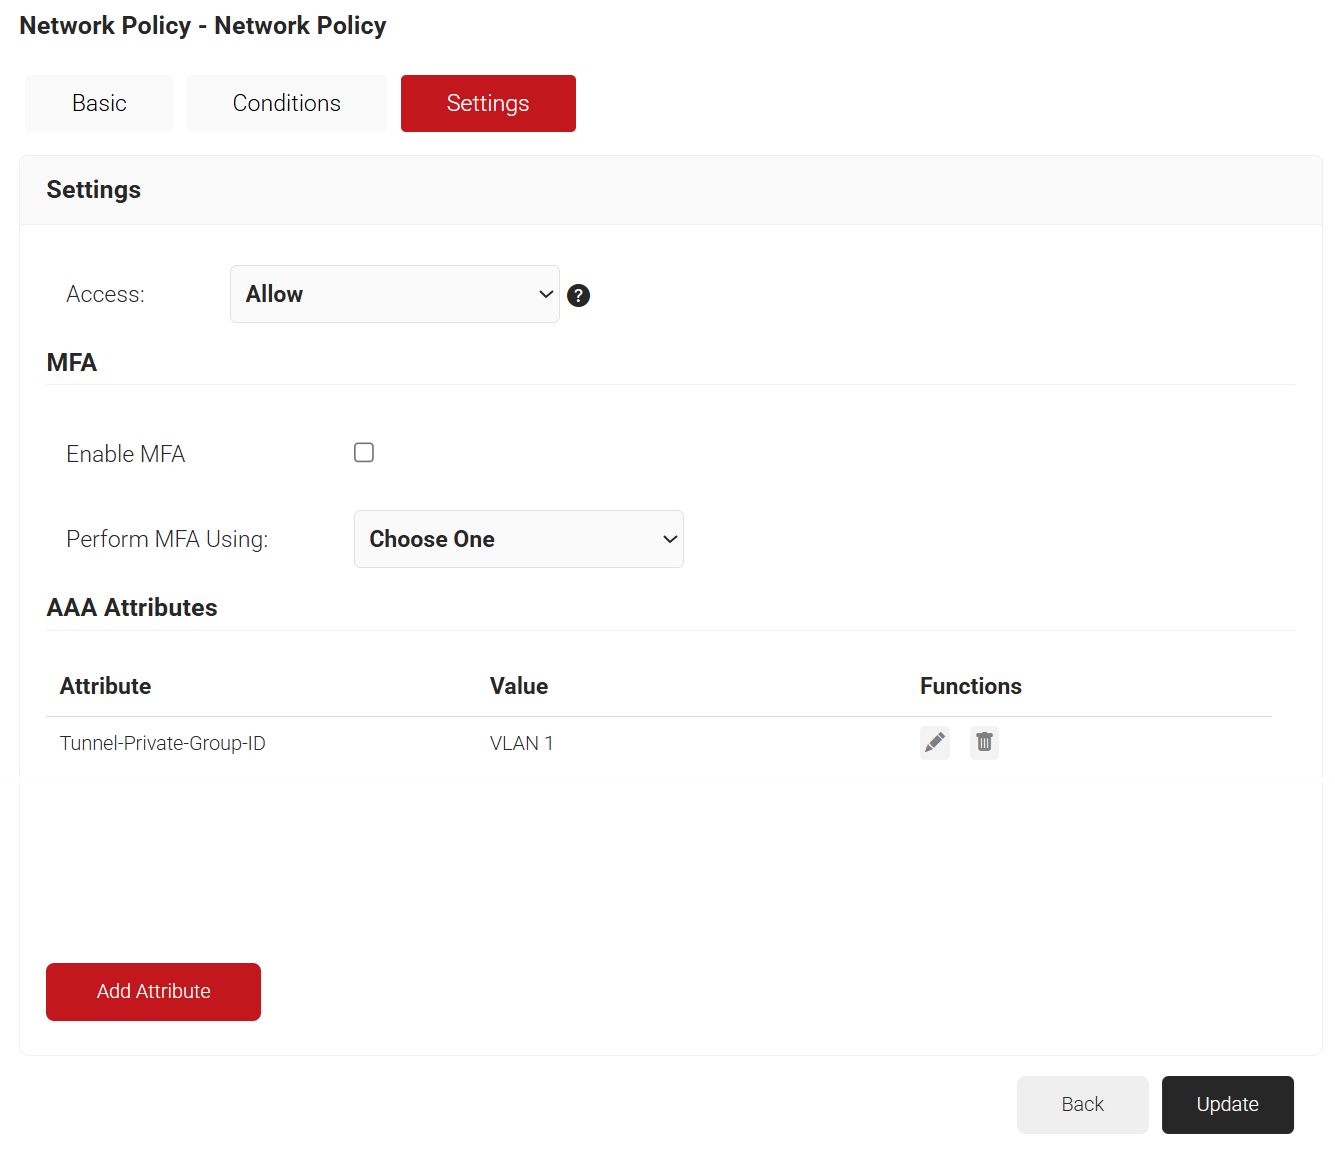This screenshot has width=1335, height=1152.
Task: Click the Functions column header
Action: (970, 686)
